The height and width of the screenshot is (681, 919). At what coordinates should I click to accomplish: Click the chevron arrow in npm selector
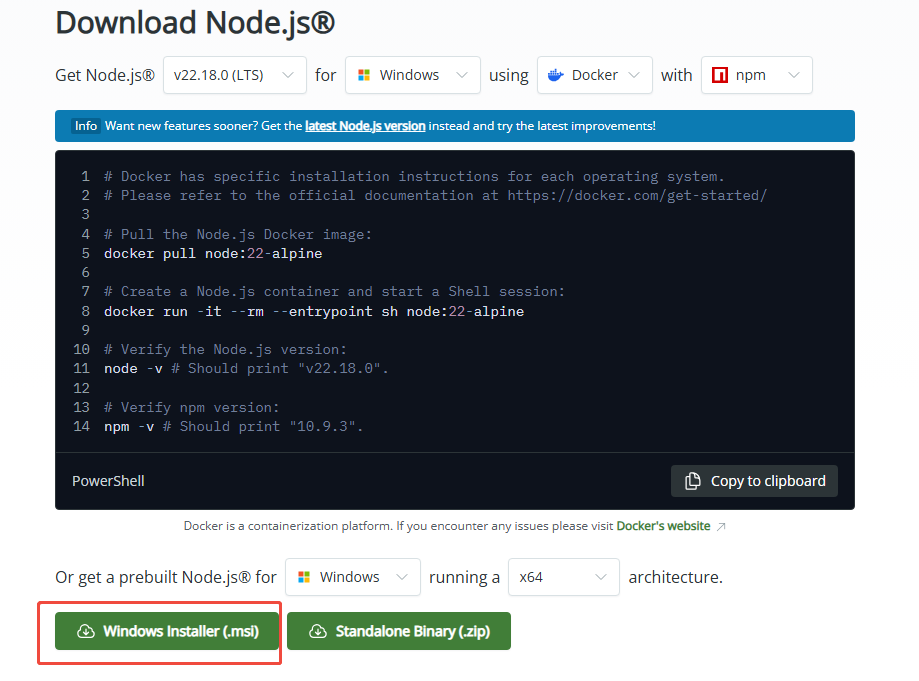(794, 75)
